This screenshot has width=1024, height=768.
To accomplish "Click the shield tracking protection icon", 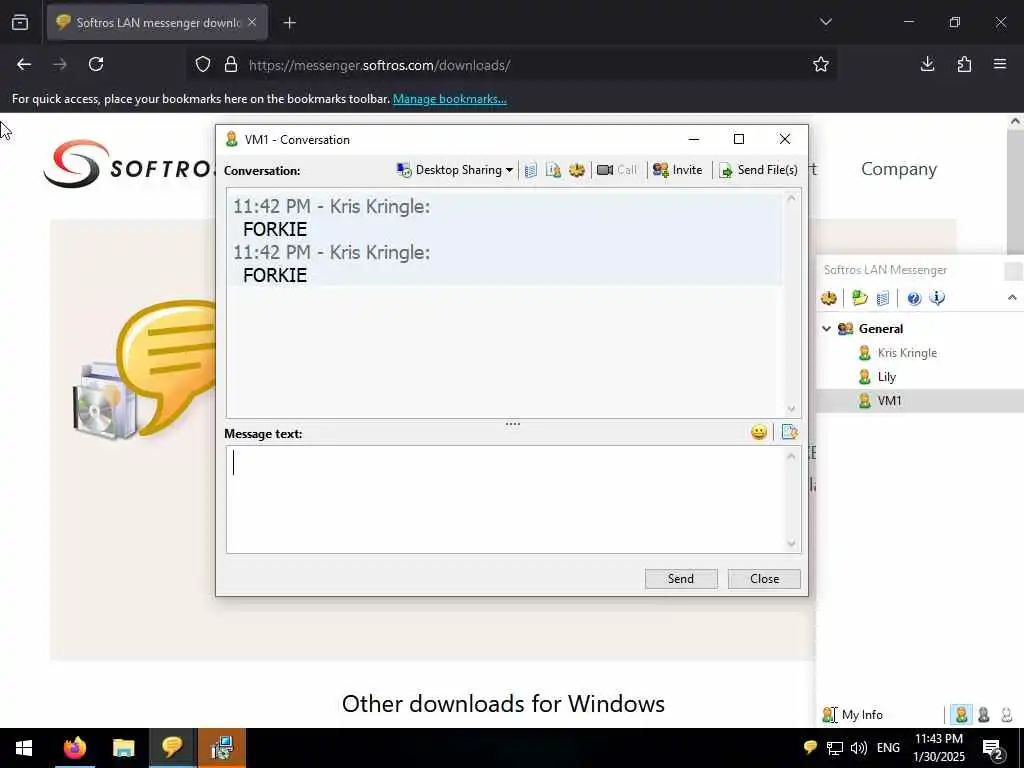I will click(x=203, y=65).
